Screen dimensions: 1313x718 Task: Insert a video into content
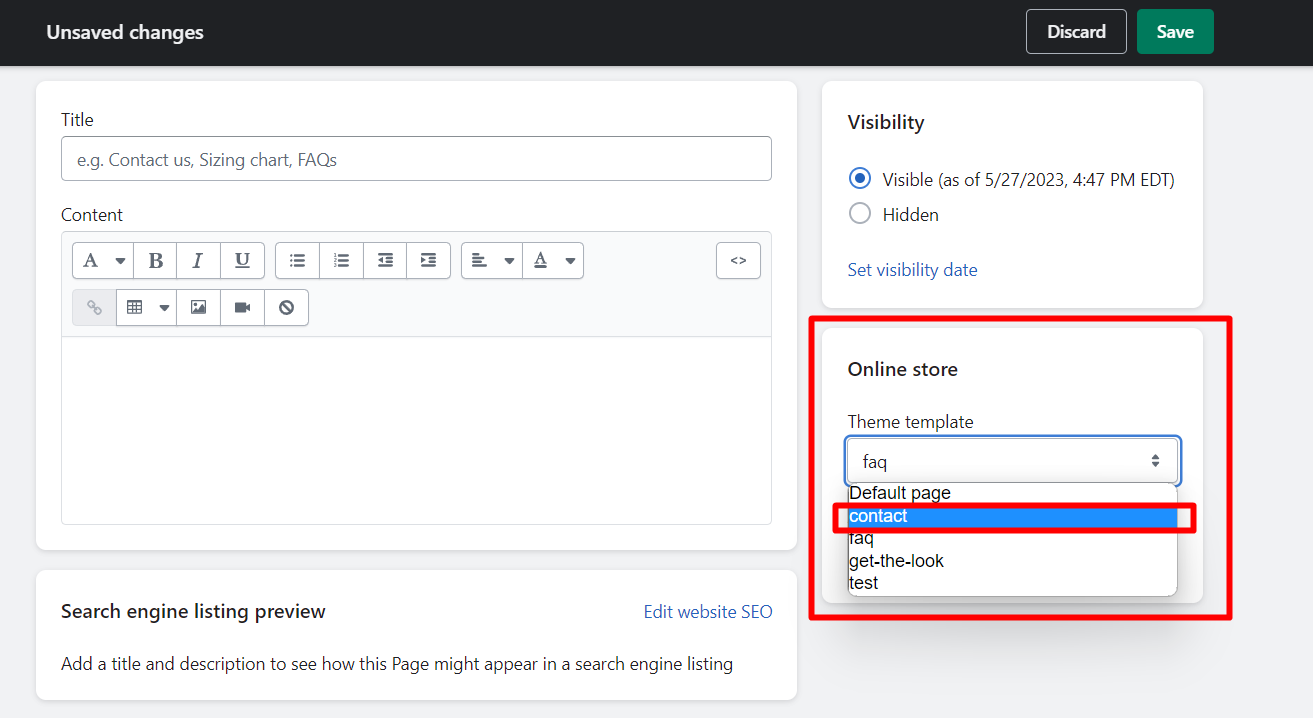point(242,307)
